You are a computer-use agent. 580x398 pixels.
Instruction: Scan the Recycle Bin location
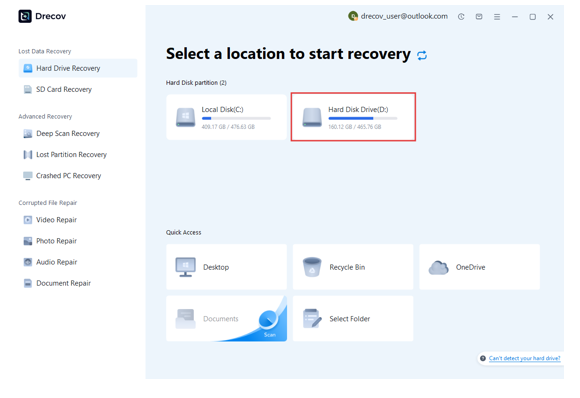coord(353,267)
